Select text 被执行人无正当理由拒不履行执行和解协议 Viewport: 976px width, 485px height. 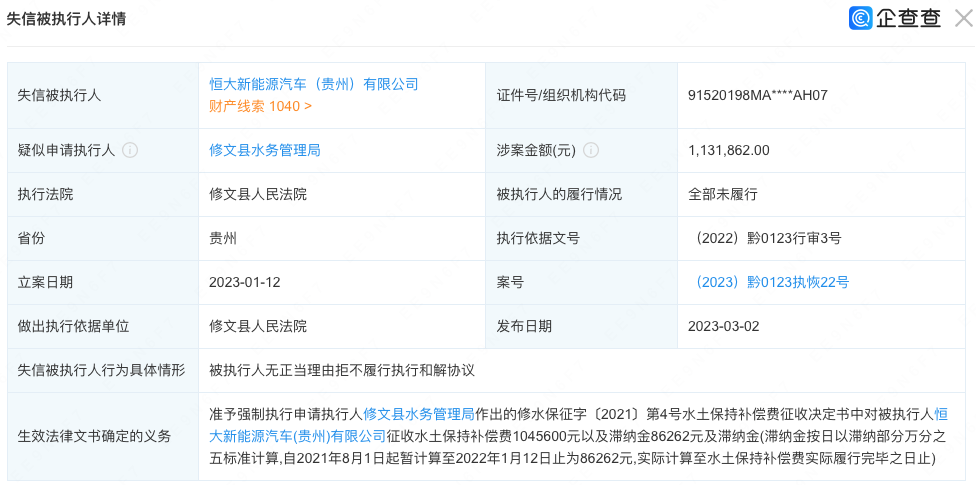[x=342, y=370]
